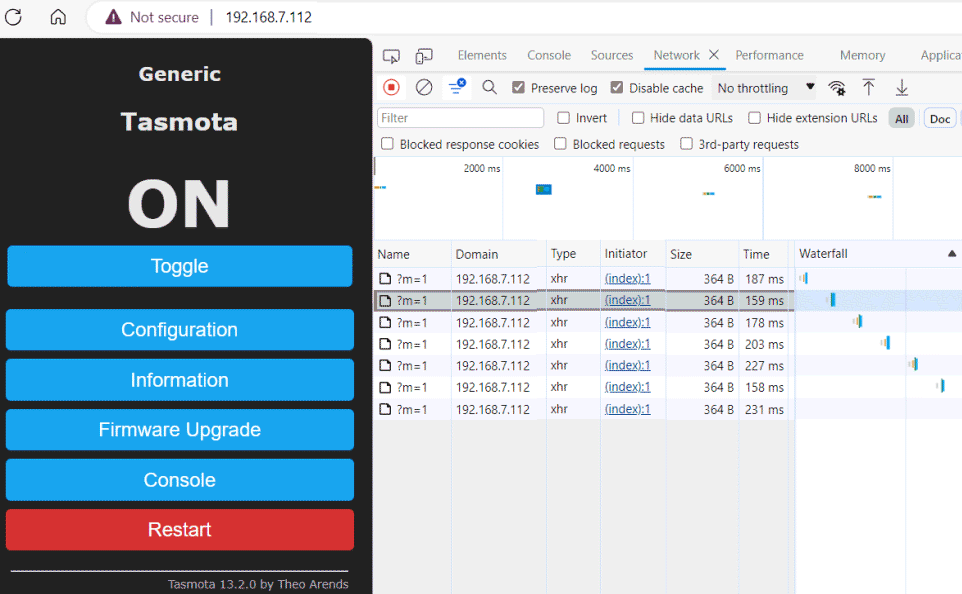Check Blocked response cookies

point(387,144)
